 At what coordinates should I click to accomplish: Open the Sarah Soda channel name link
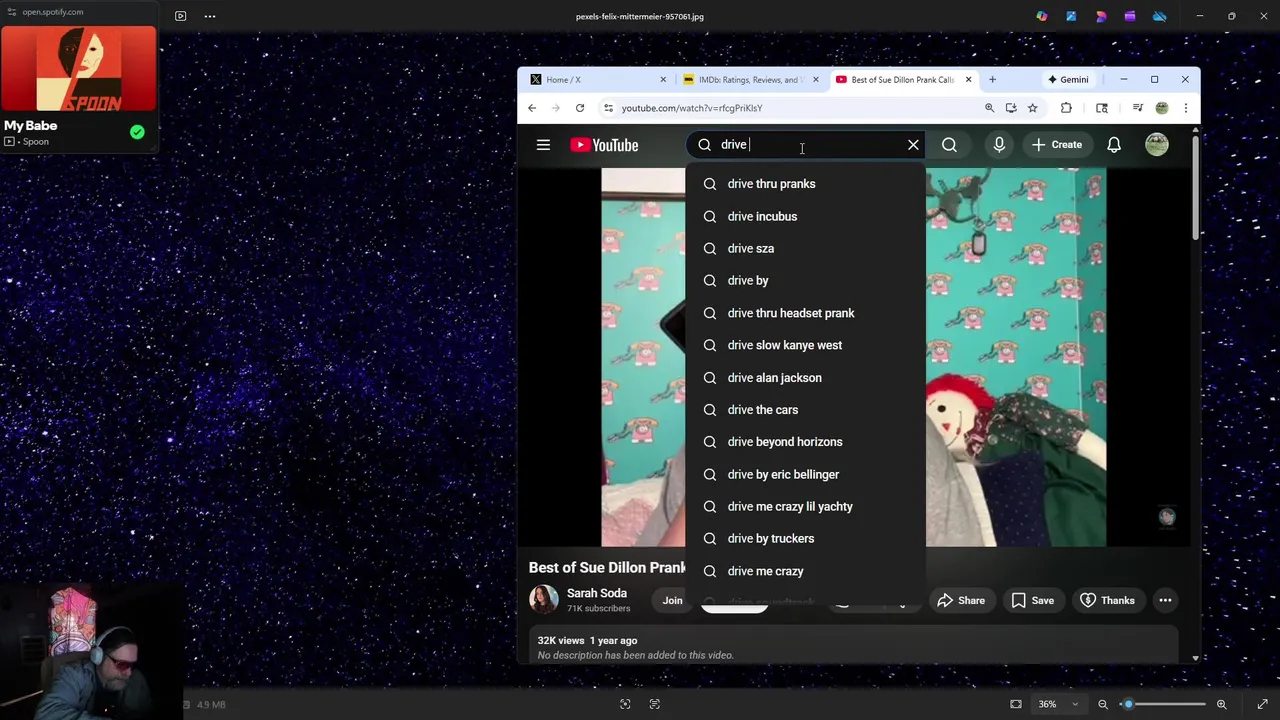tap(597, 593)
